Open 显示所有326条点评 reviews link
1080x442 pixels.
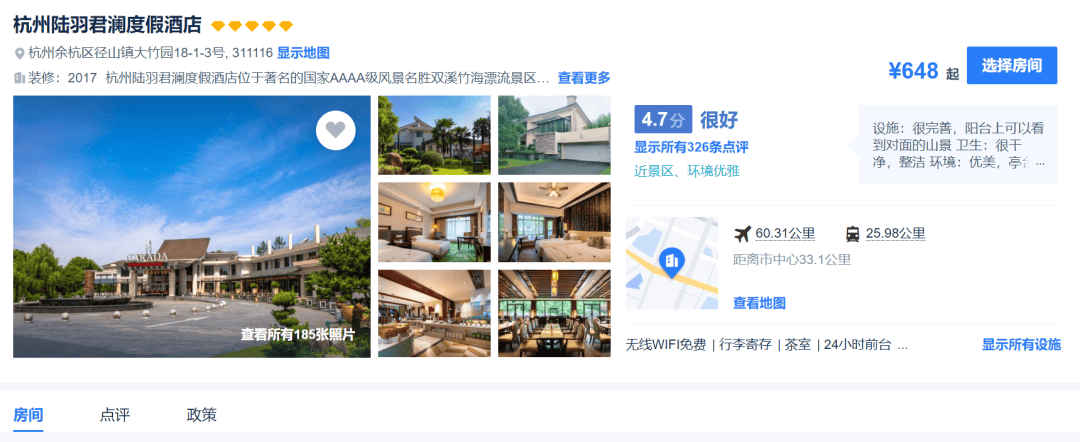(691, 147)
